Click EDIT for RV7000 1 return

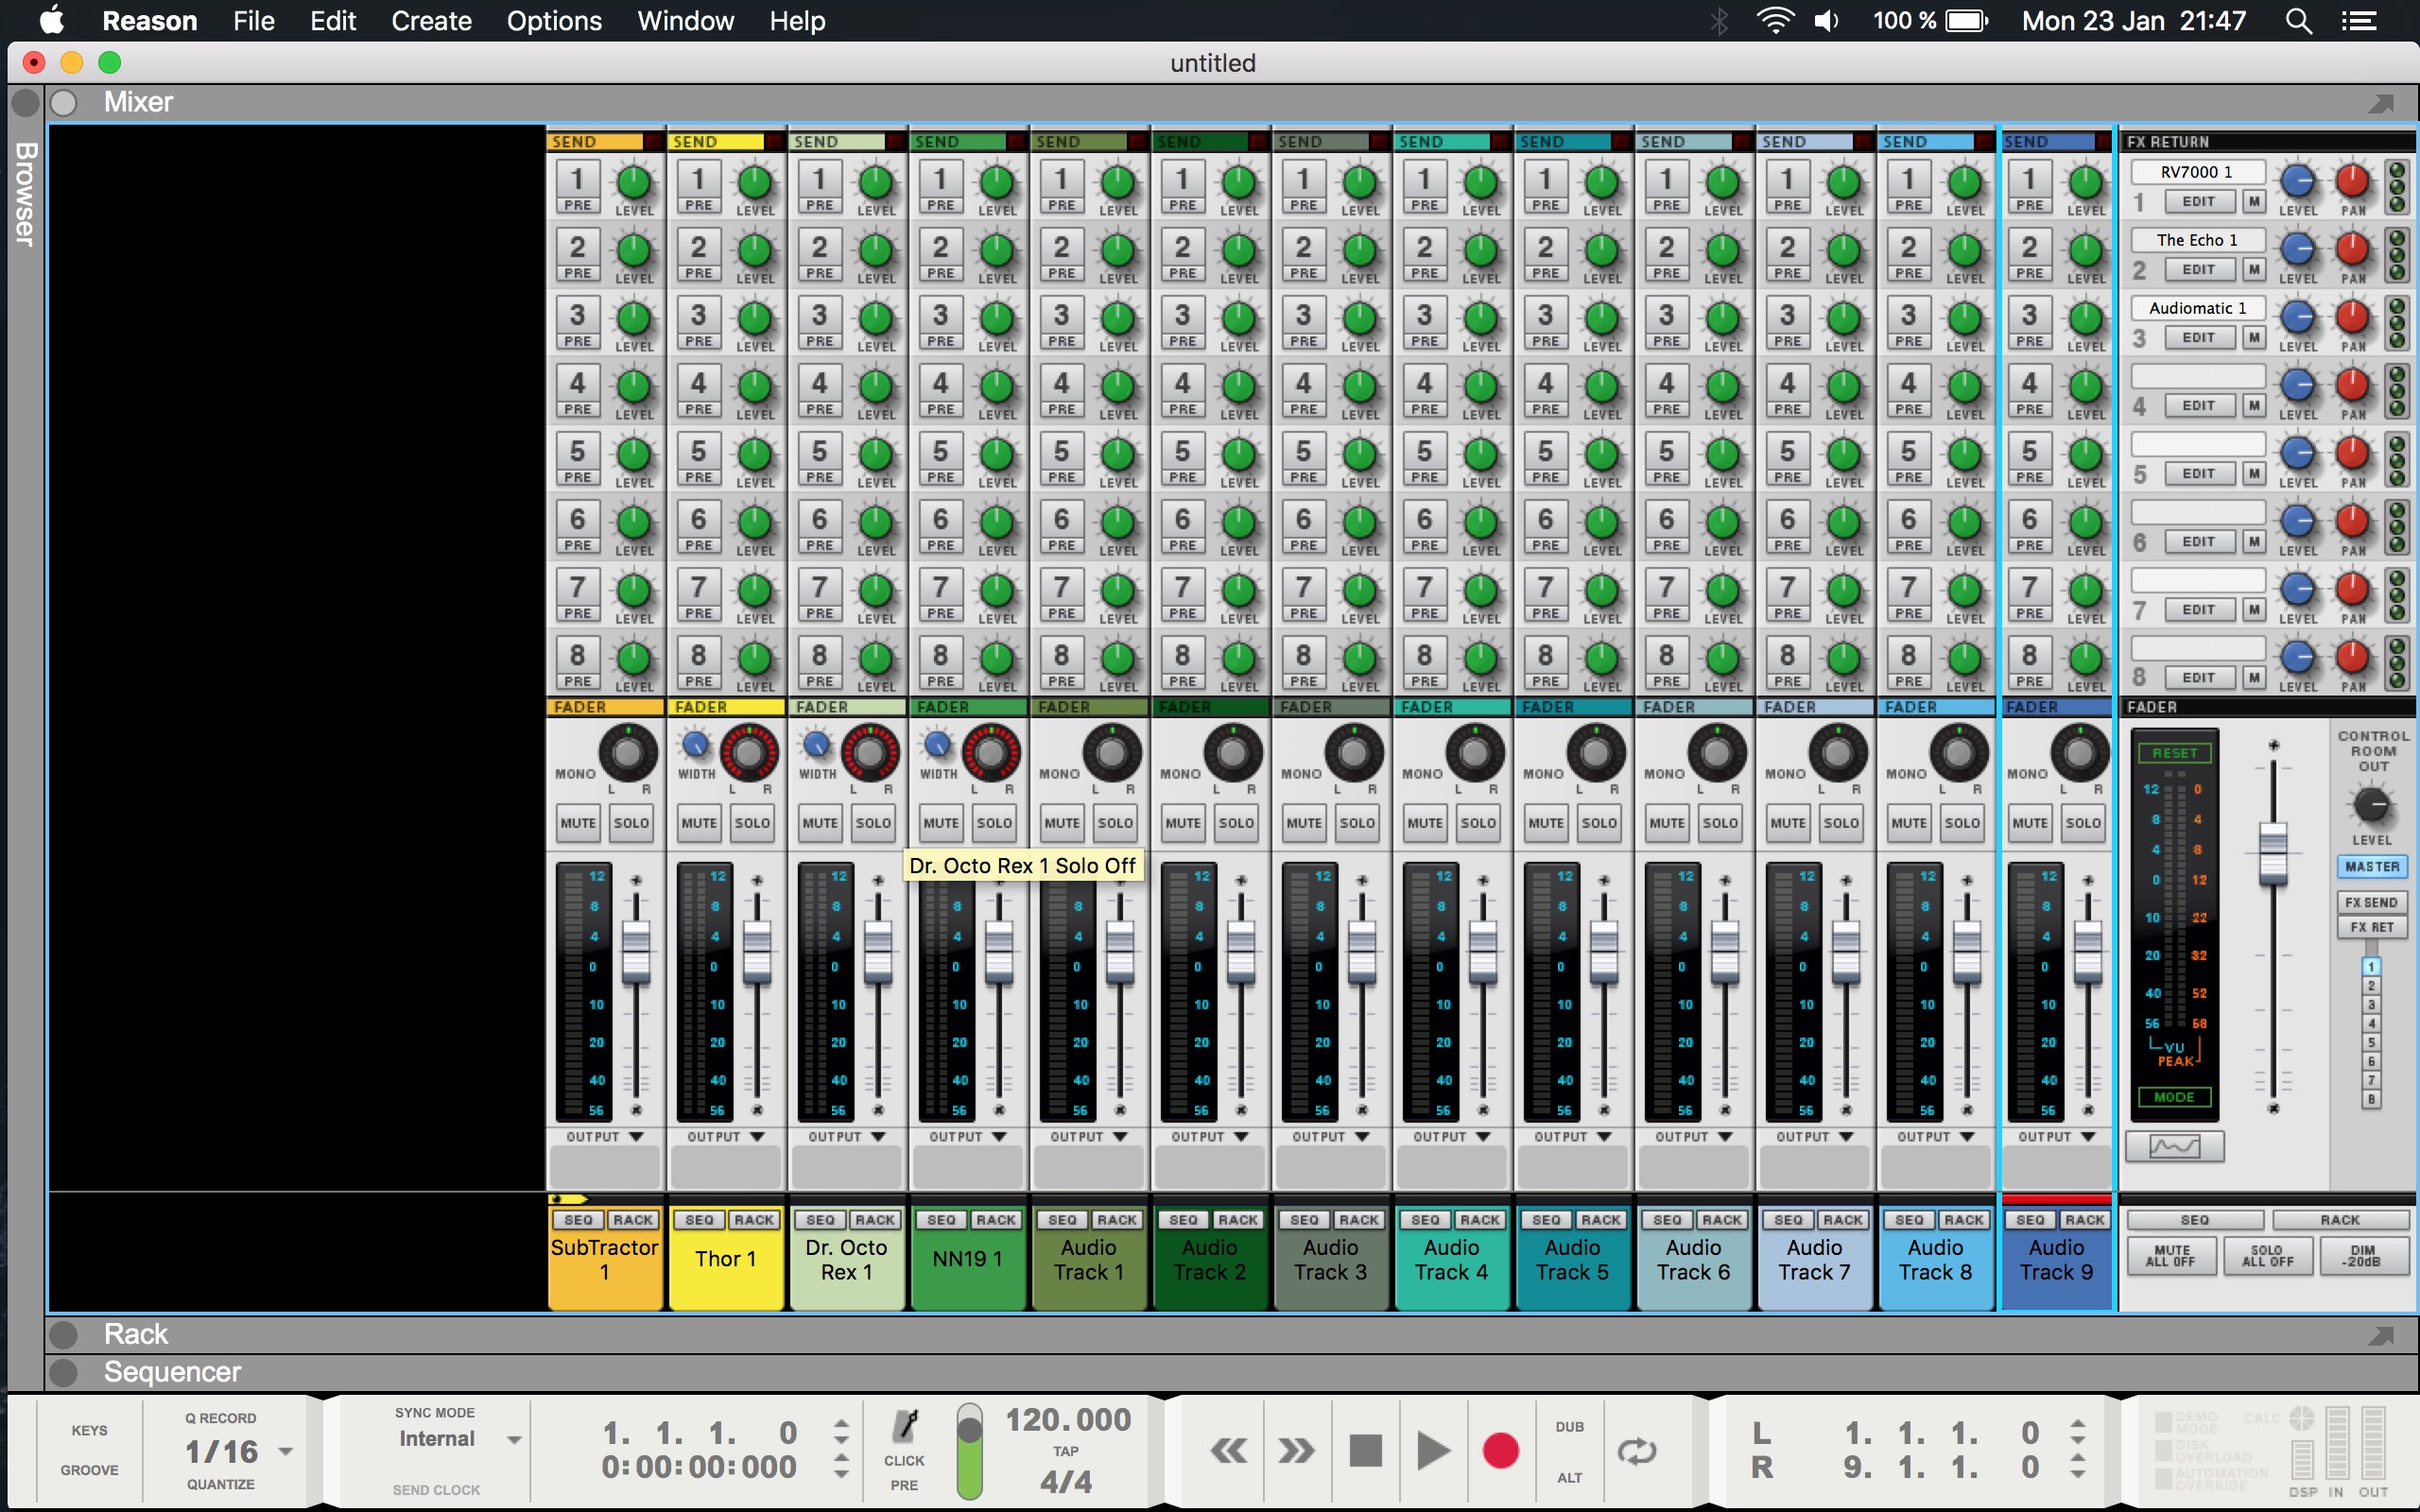pos(2198,202)
